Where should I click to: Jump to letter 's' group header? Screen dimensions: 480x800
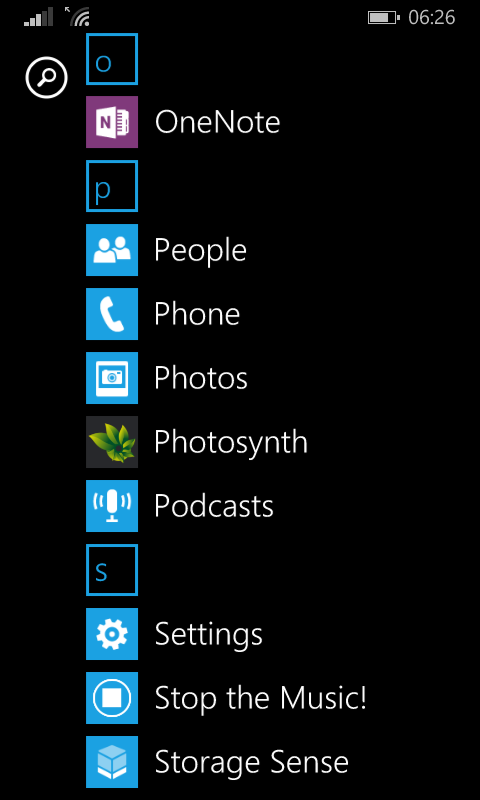pos(112,570)
